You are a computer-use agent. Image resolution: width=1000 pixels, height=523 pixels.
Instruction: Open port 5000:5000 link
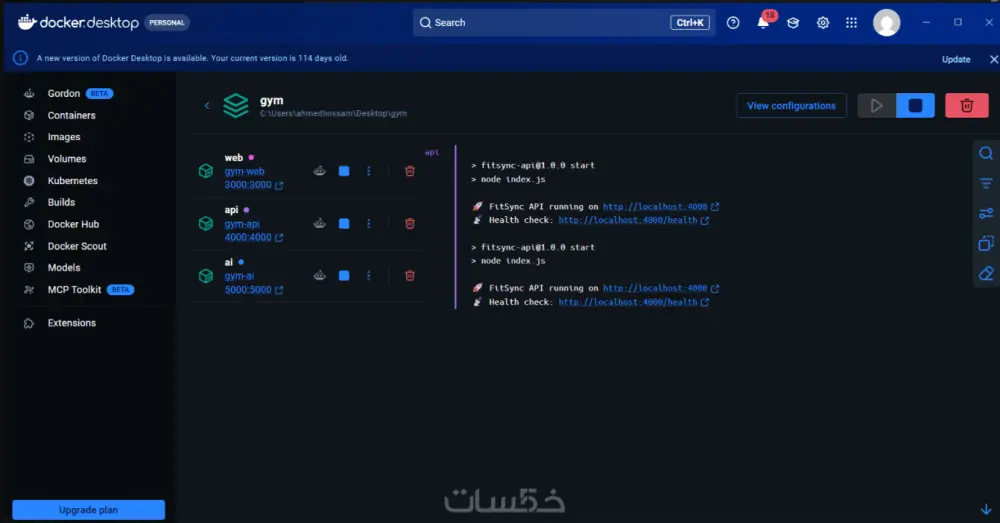[x=253, y=290]
